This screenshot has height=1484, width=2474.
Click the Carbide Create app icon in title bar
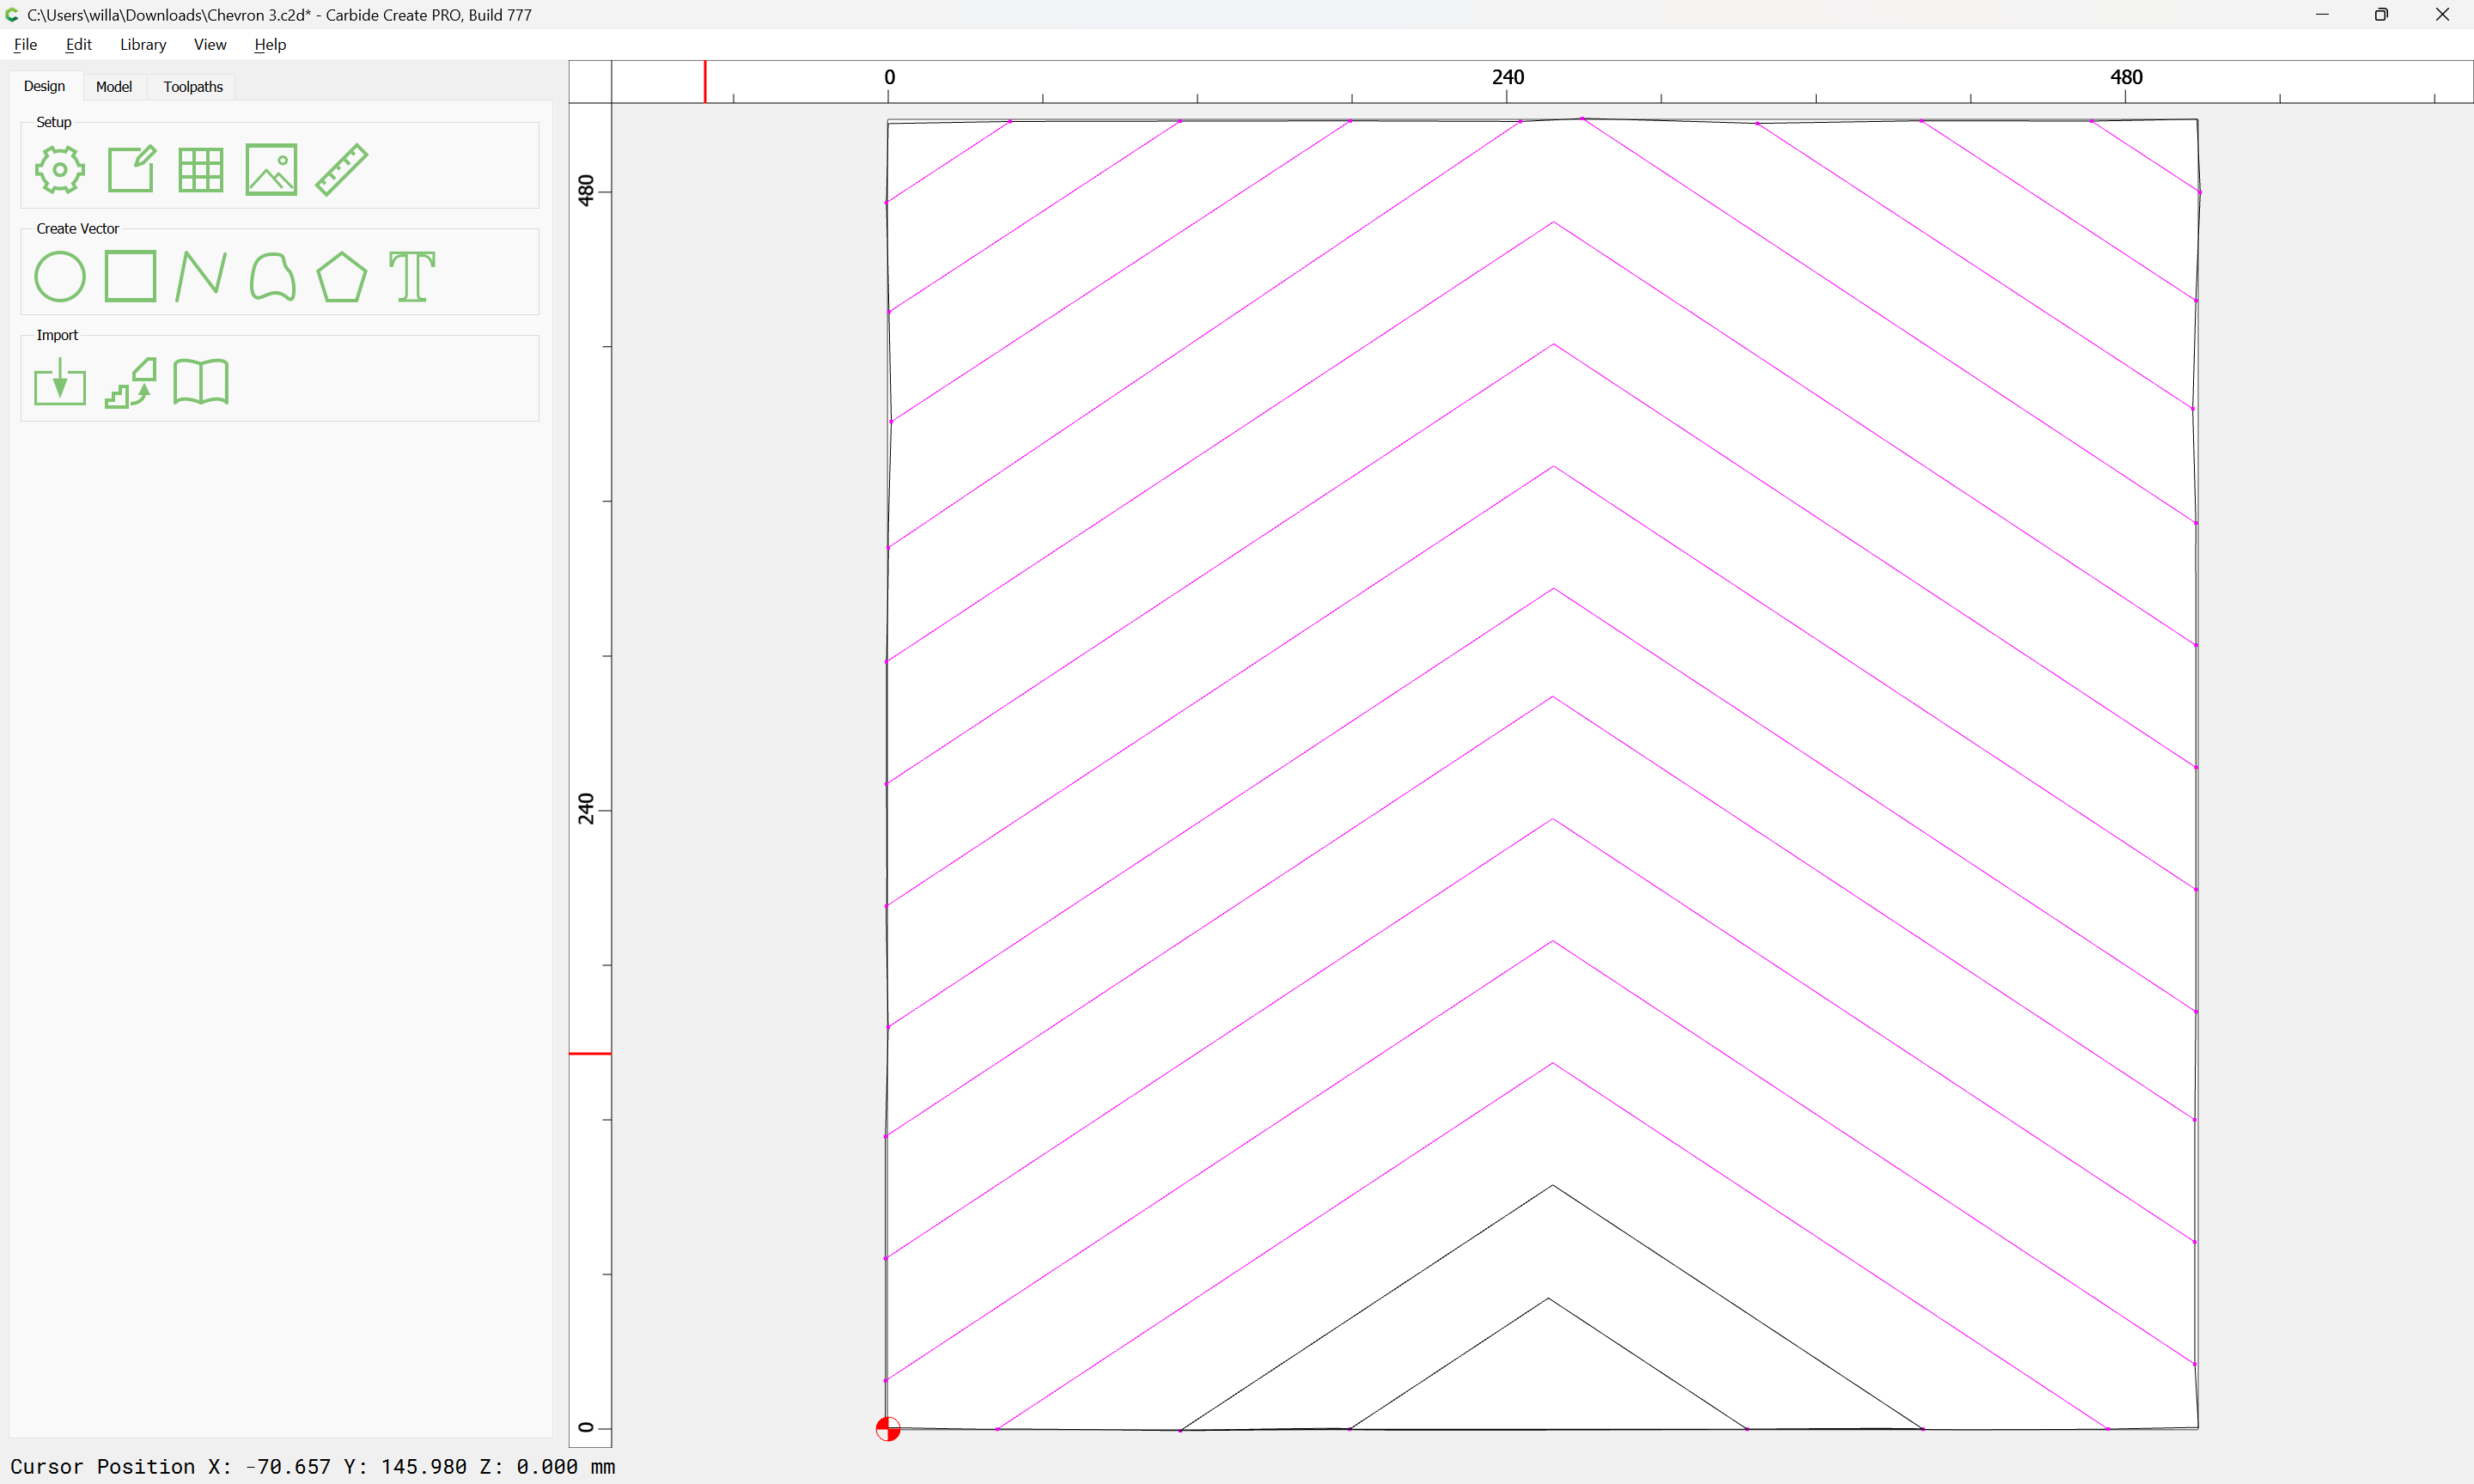pyautogui.click(x=12, y=15)
